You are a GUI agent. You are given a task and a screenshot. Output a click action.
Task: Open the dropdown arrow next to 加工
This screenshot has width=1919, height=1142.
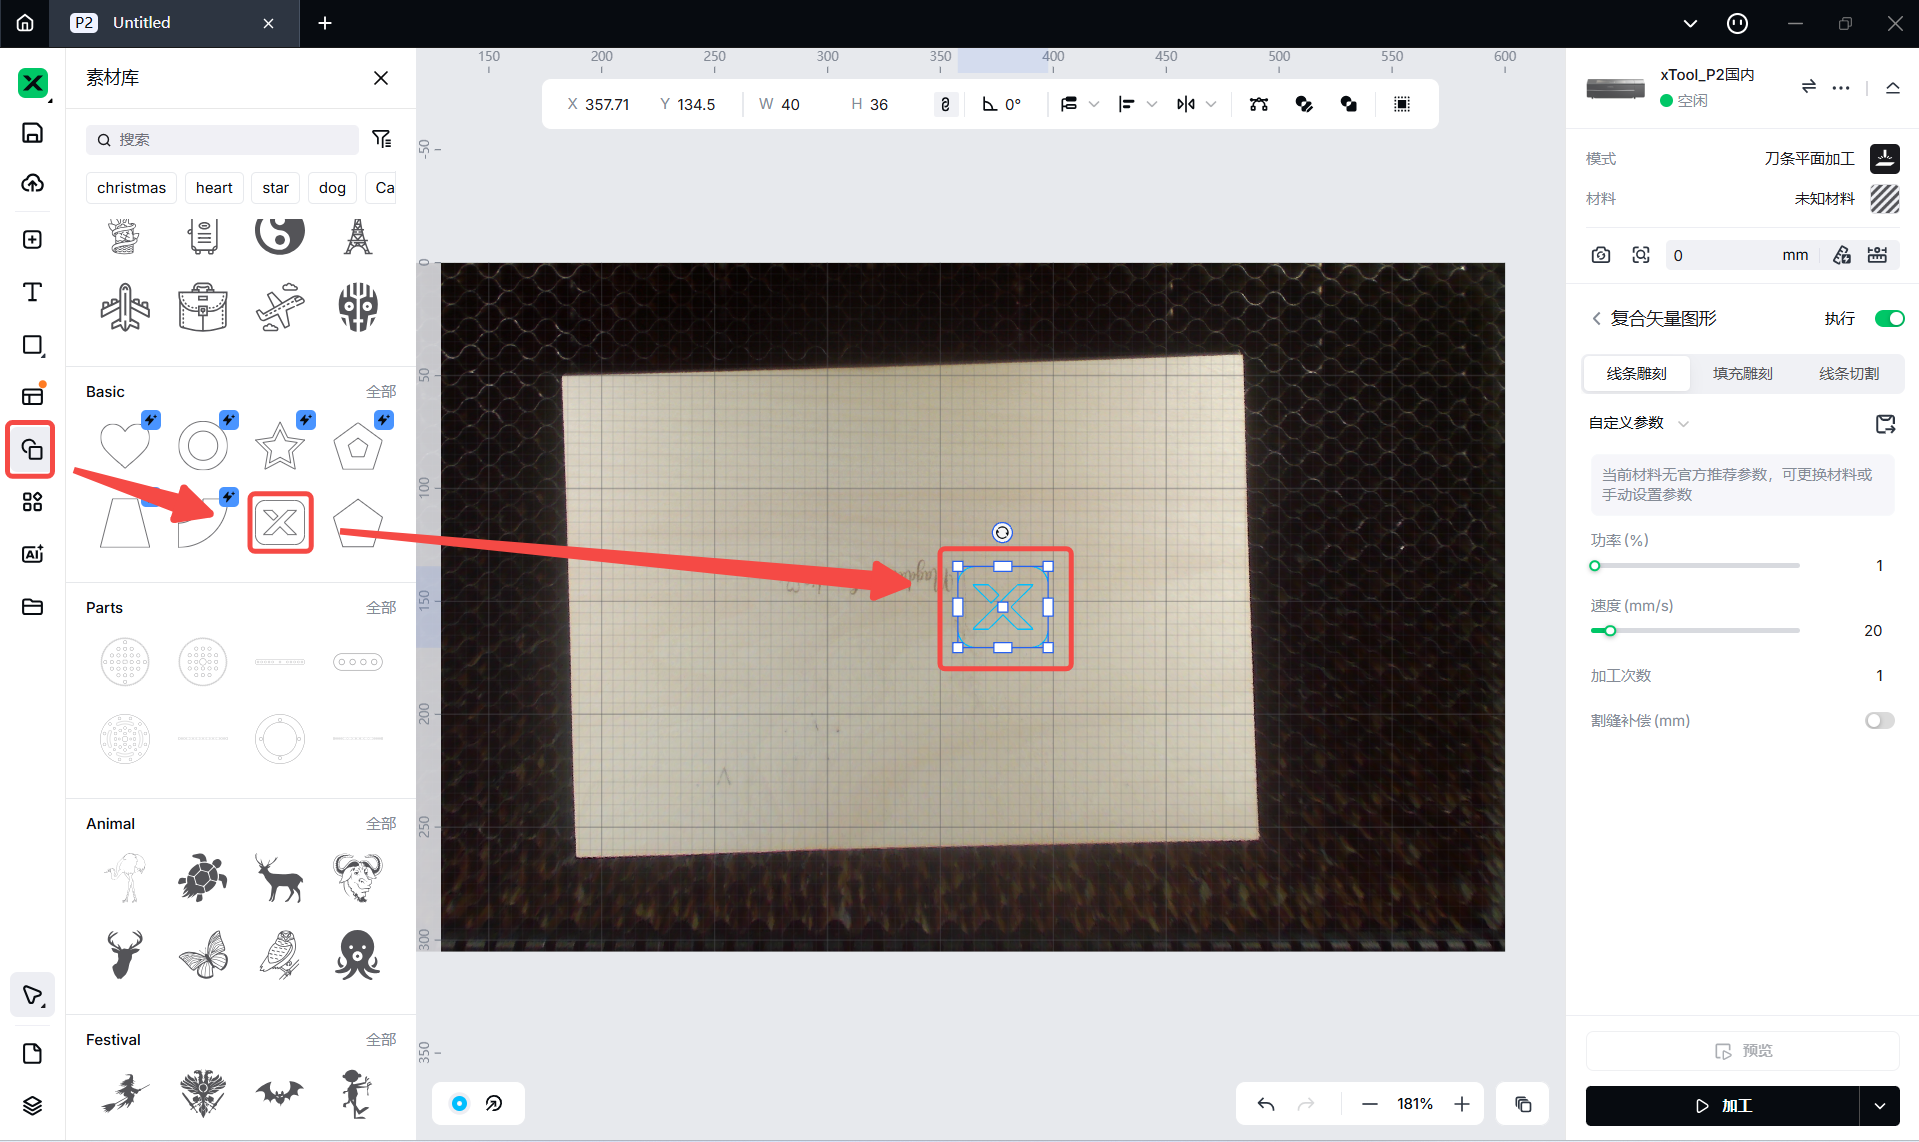click(1880, 1106)
